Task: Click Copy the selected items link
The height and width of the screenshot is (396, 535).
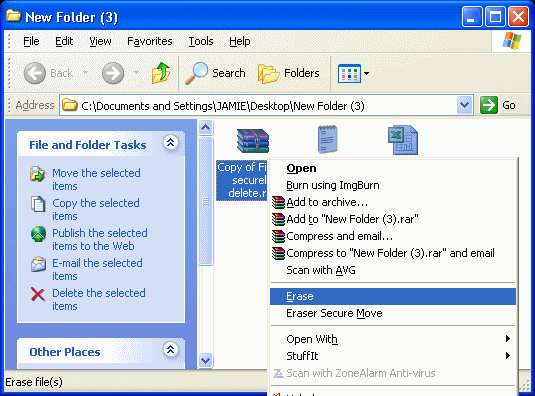Action: [x=96, y=209]
